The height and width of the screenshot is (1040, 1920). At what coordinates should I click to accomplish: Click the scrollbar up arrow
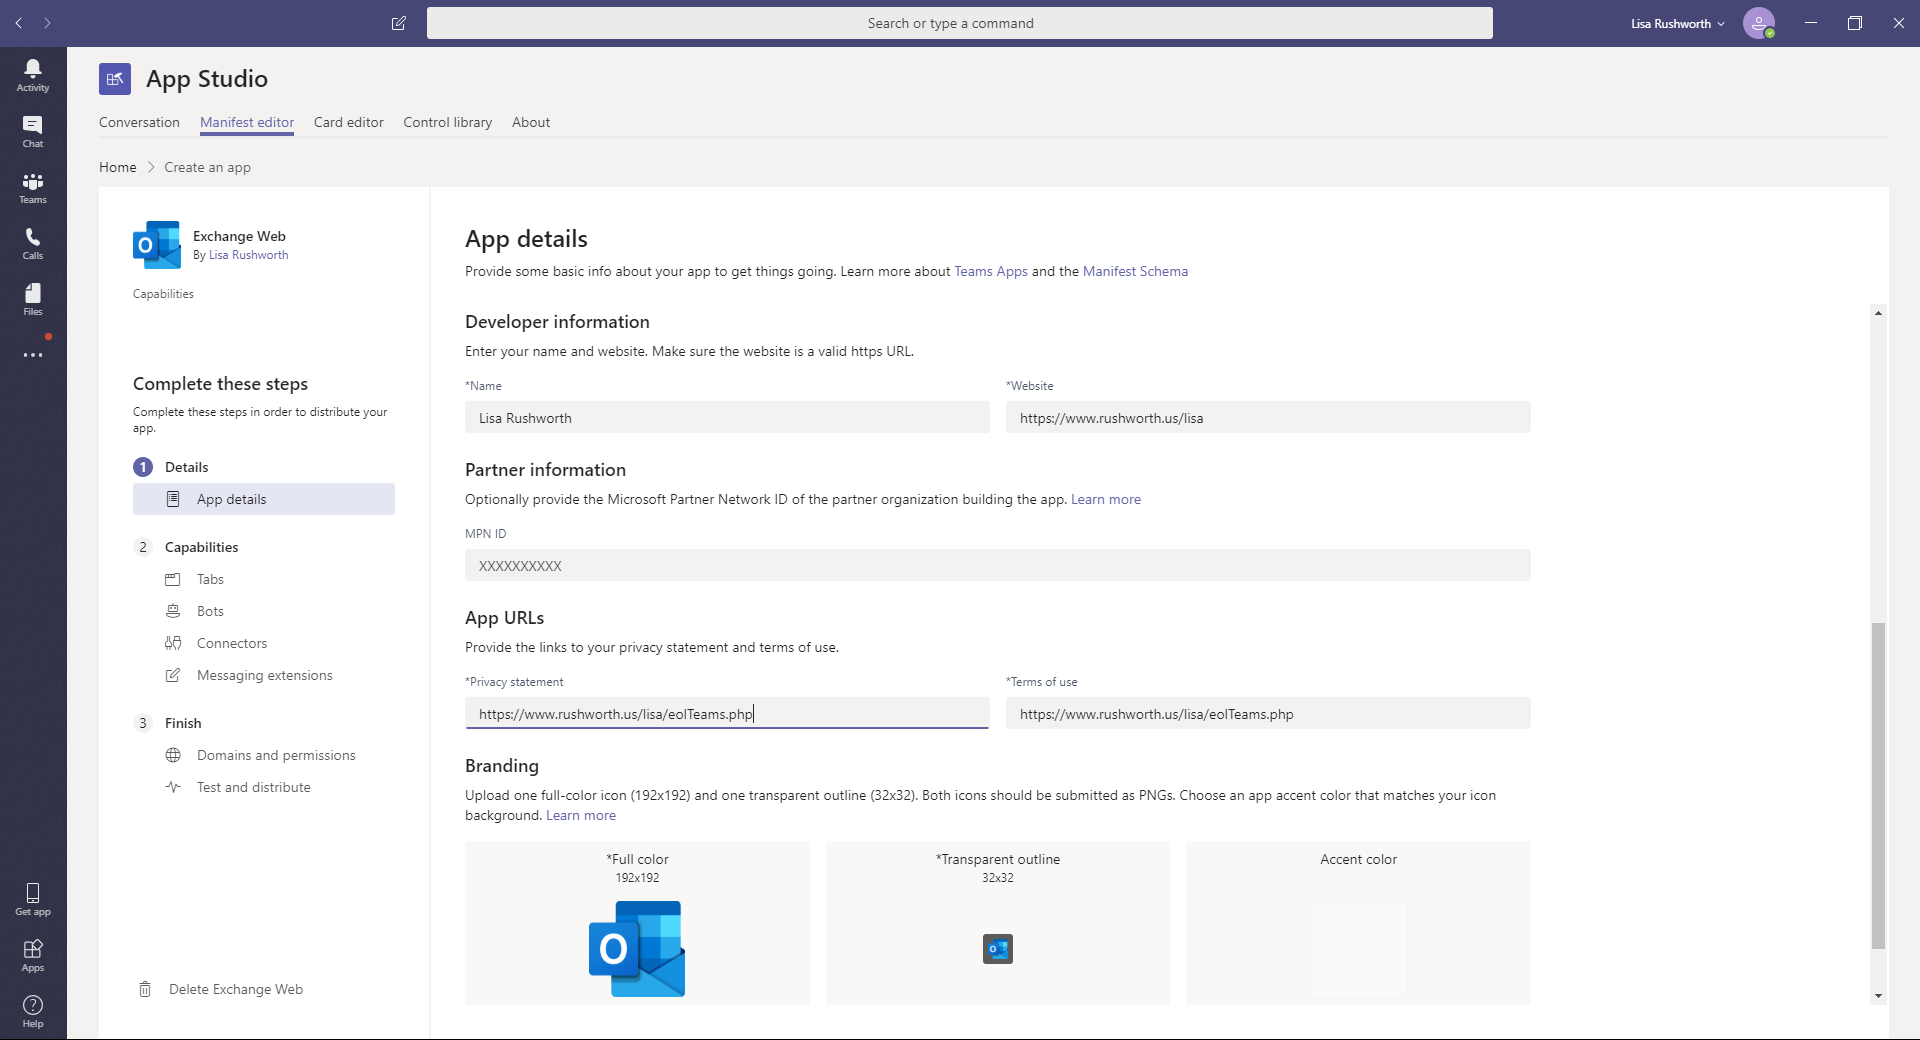[x=1878, y=313]
